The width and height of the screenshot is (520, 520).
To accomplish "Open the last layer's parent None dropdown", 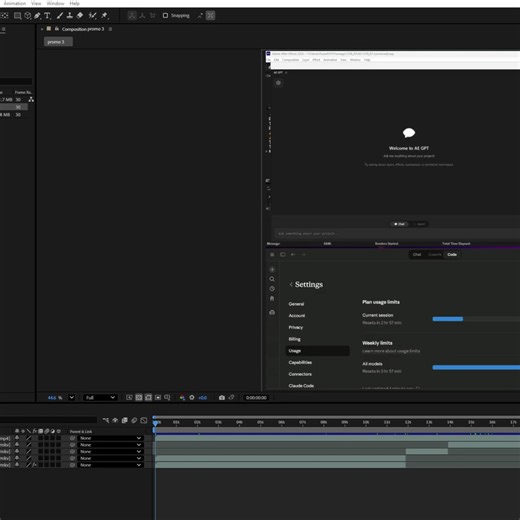I will click(110, 465).
